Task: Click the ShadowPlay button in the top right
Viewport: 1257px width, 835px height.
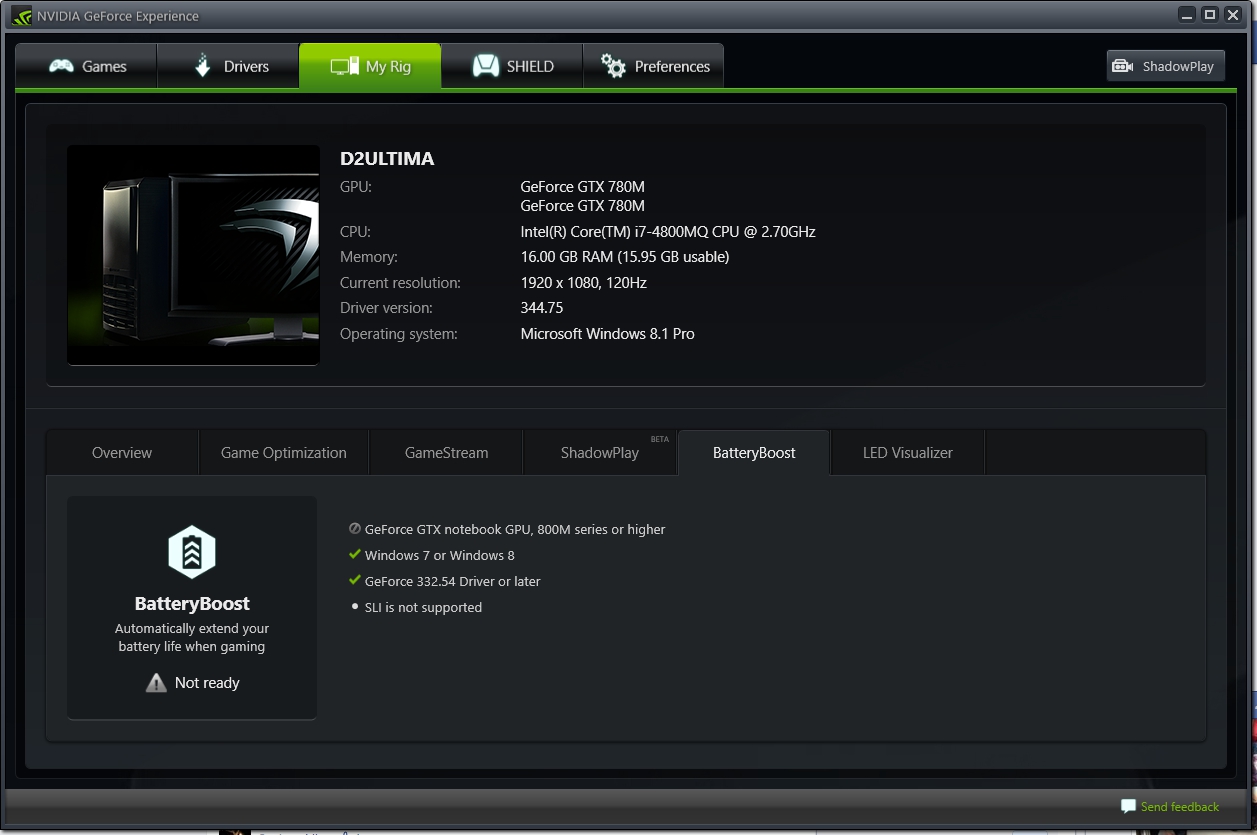Action: pos(1165,66)
